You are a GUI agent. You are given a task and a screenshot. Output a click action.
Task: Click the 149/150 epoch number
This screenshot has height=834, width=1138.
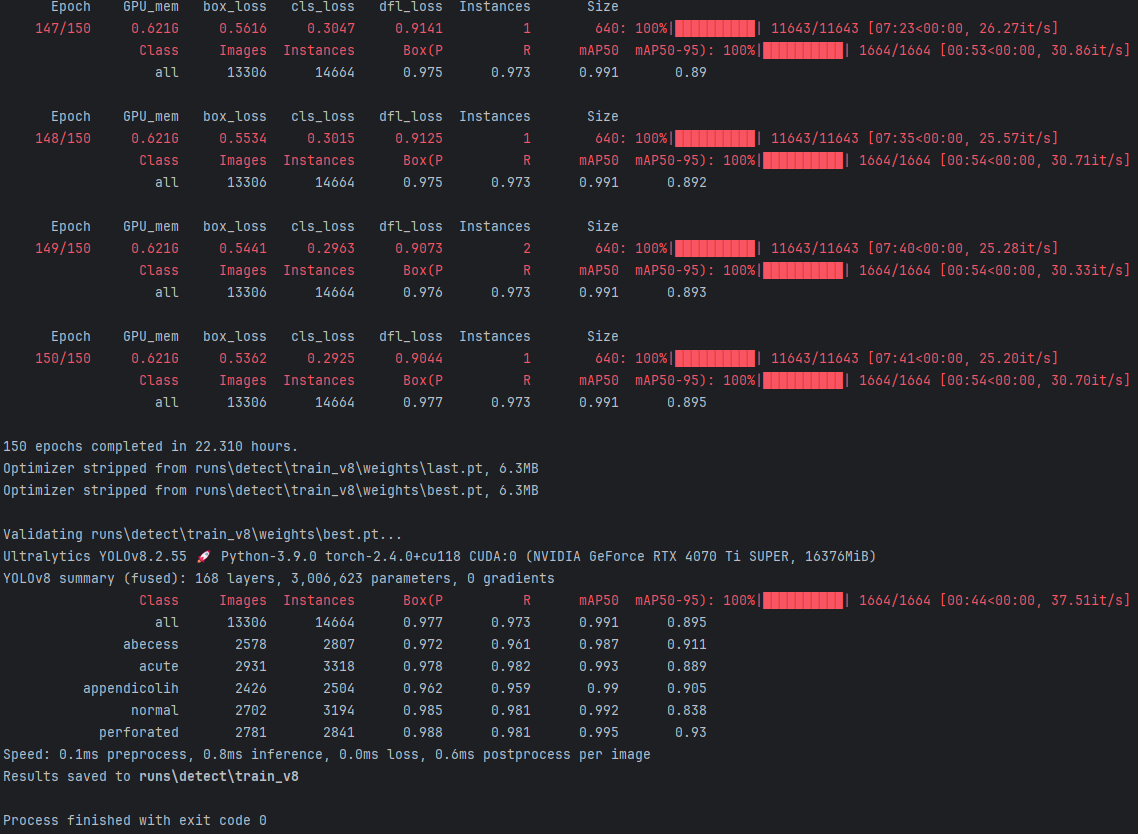[x=63, y=248]
